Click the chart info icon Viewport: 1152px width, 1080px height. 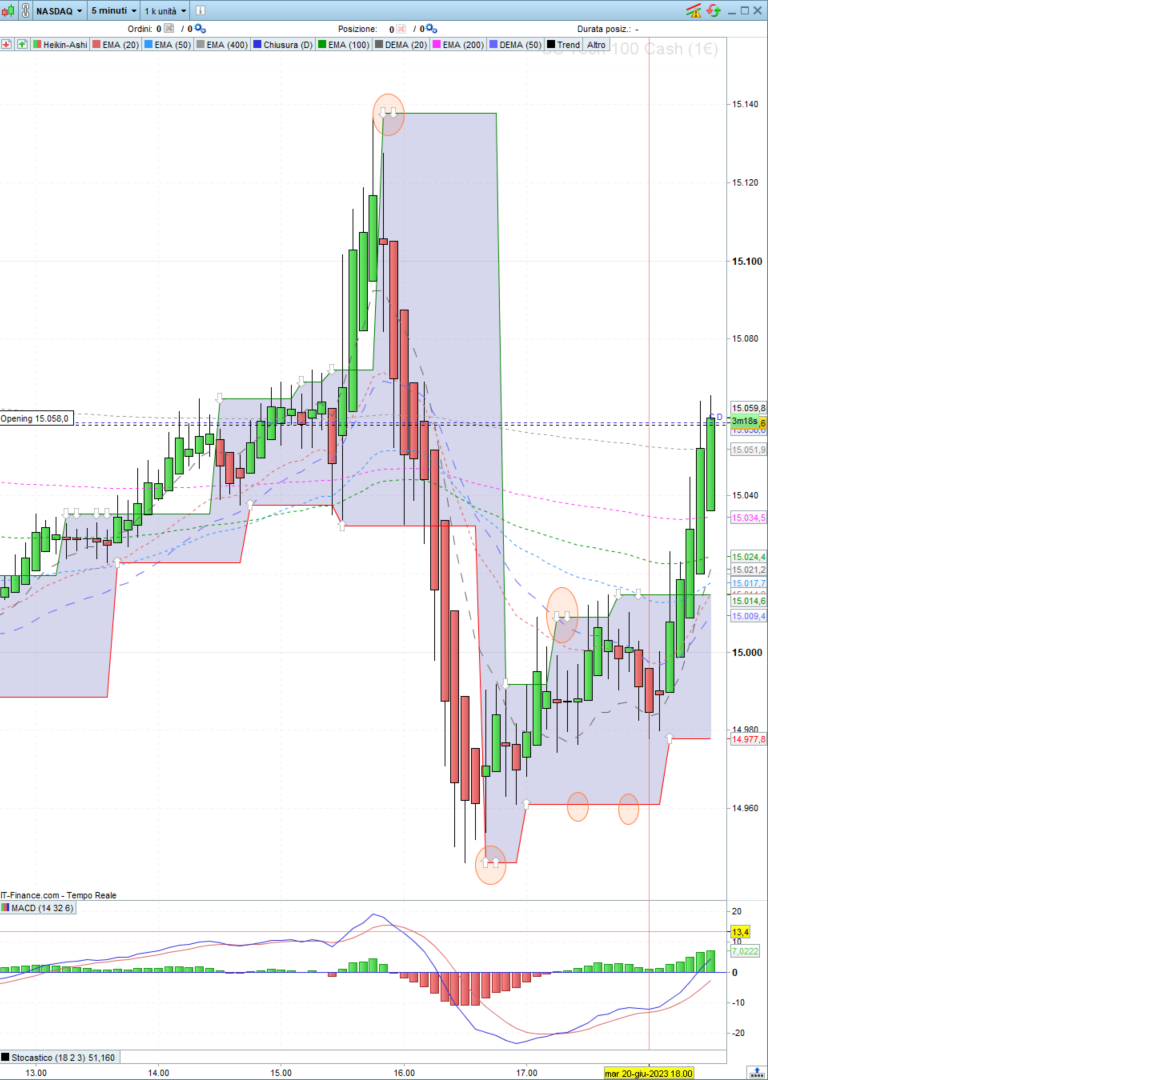tap(201, 11)
